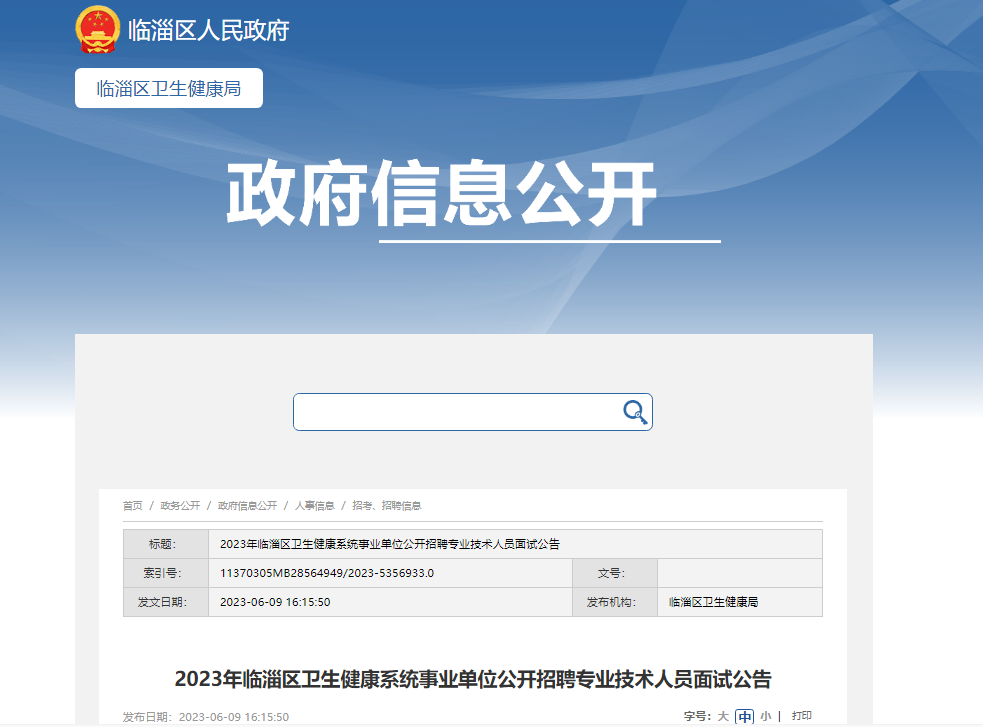
Task: Set font size to medium (中)
Action: (744, 716)
